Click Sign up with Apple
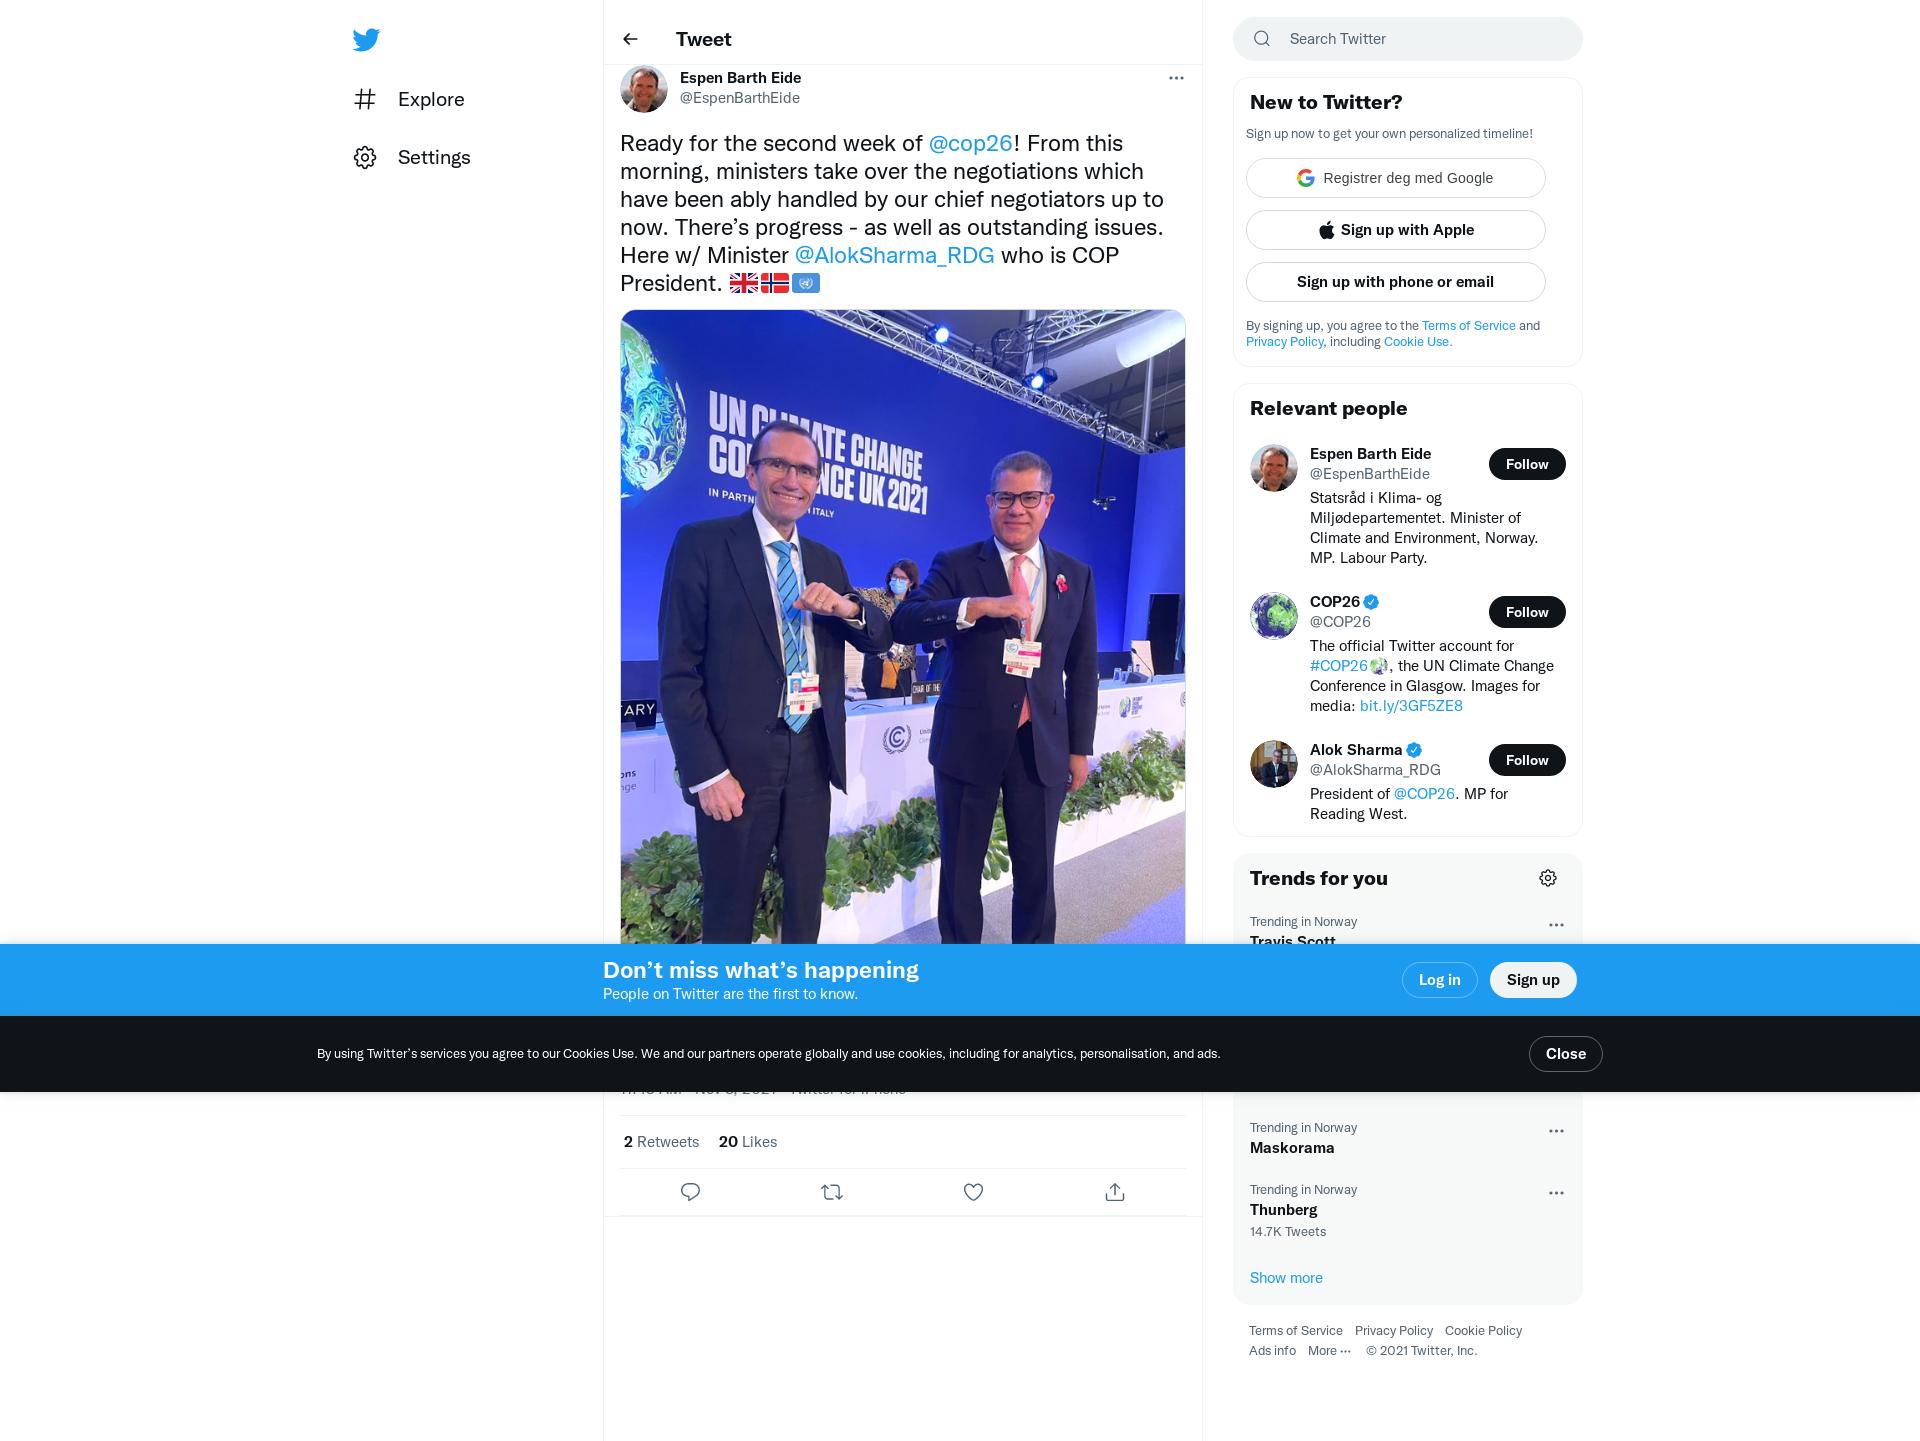Viewport: 1920px width, 1441px height. 1396,230
